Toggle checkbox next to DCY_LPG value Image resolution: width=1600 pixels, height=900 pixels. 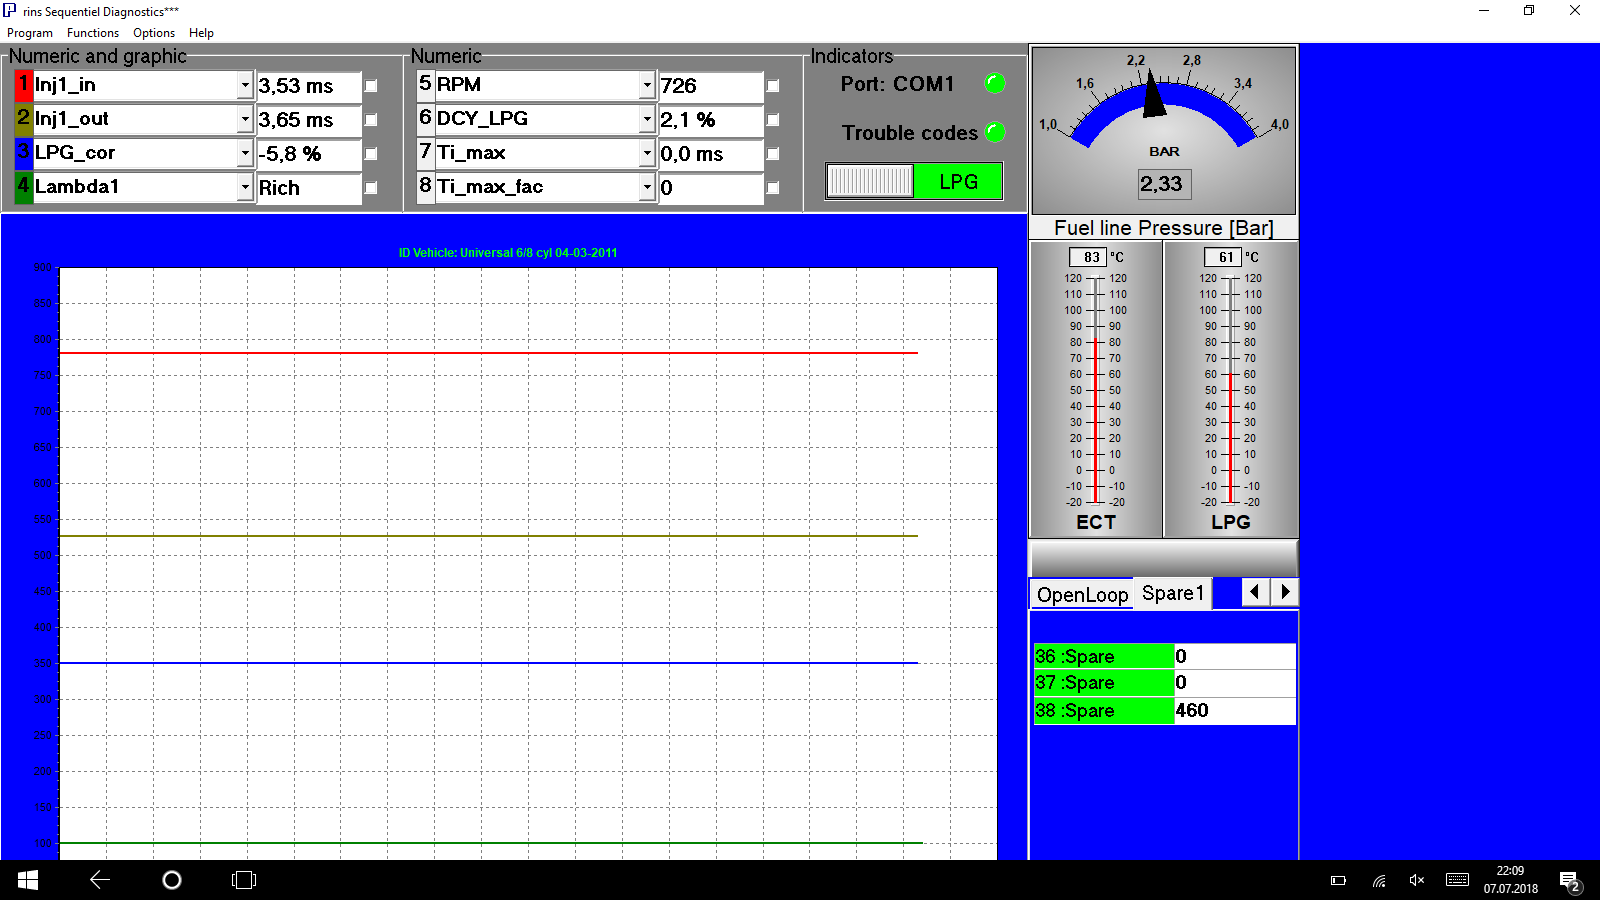[773, 120]
